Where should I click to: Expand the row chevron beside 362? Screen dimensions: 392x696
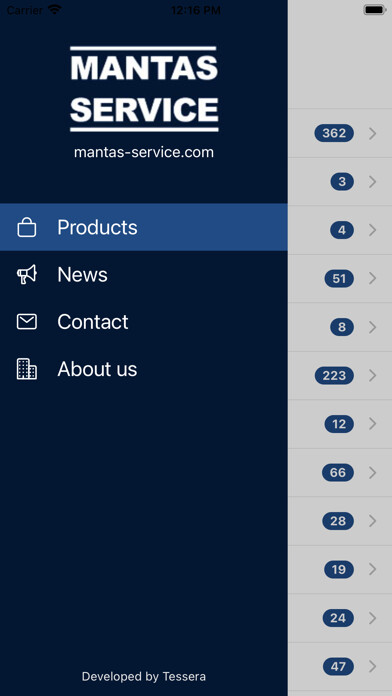coord(372,133)
